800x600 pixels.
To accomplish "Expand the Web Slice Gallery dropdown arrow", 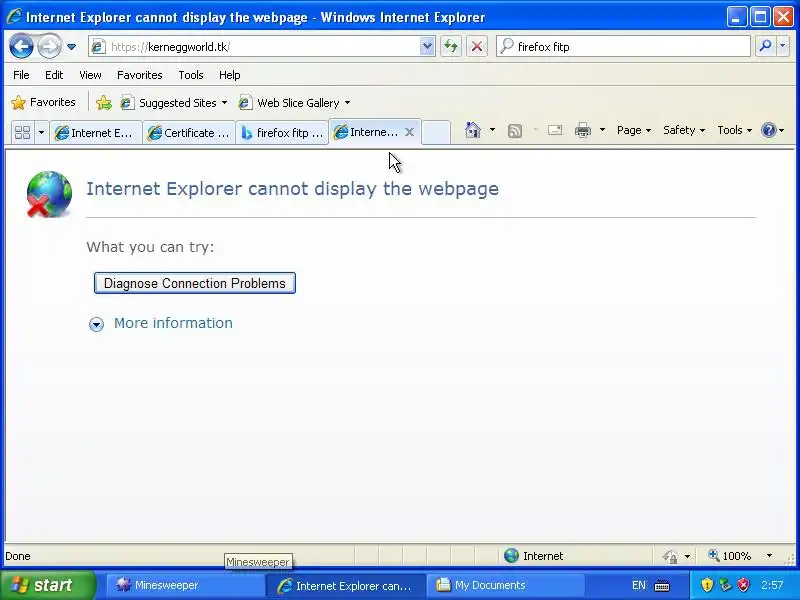I will tap(347, 103).
